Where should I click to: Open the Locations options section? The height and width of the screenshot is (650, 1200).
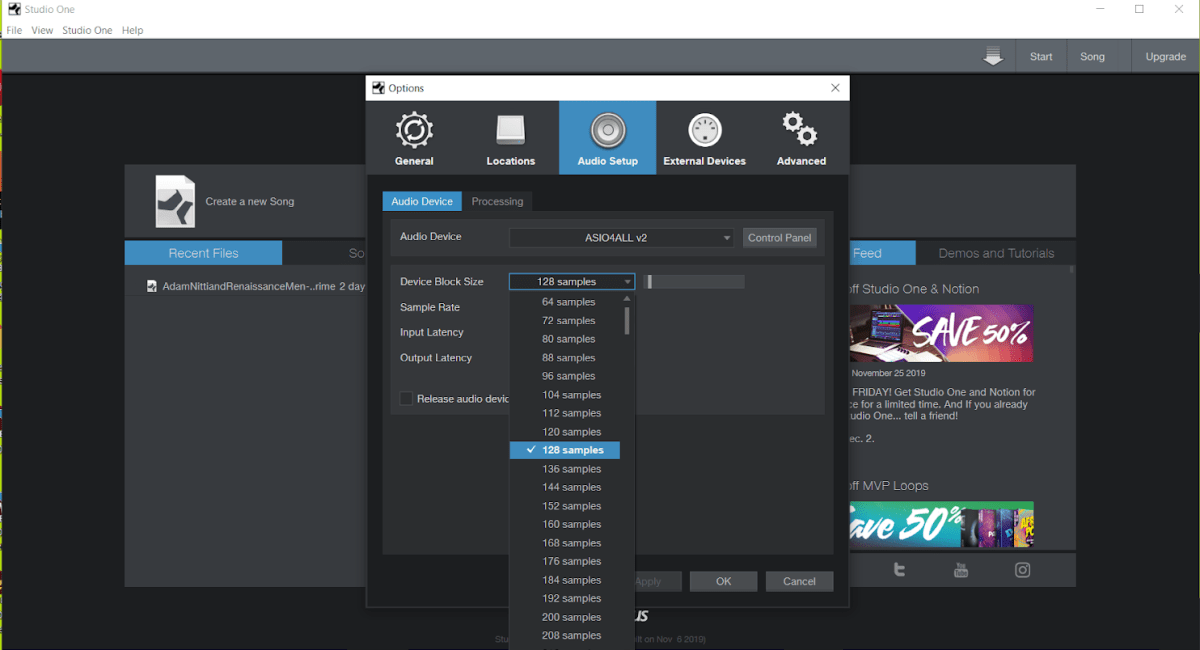[x=510, y=138]
